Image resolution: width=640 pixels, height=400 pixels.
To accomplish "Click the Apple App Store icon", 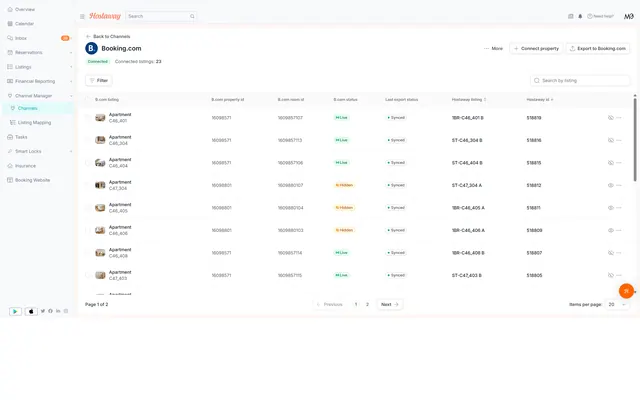I will pos(31,311).
